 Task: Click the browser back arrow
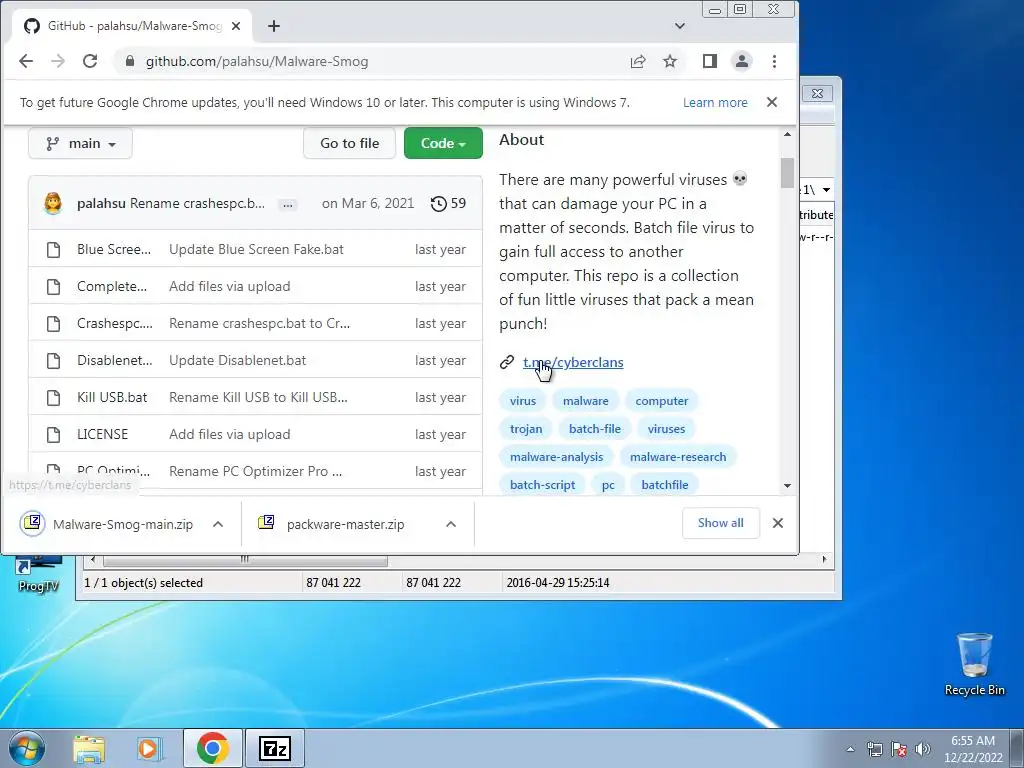[25, 61]
